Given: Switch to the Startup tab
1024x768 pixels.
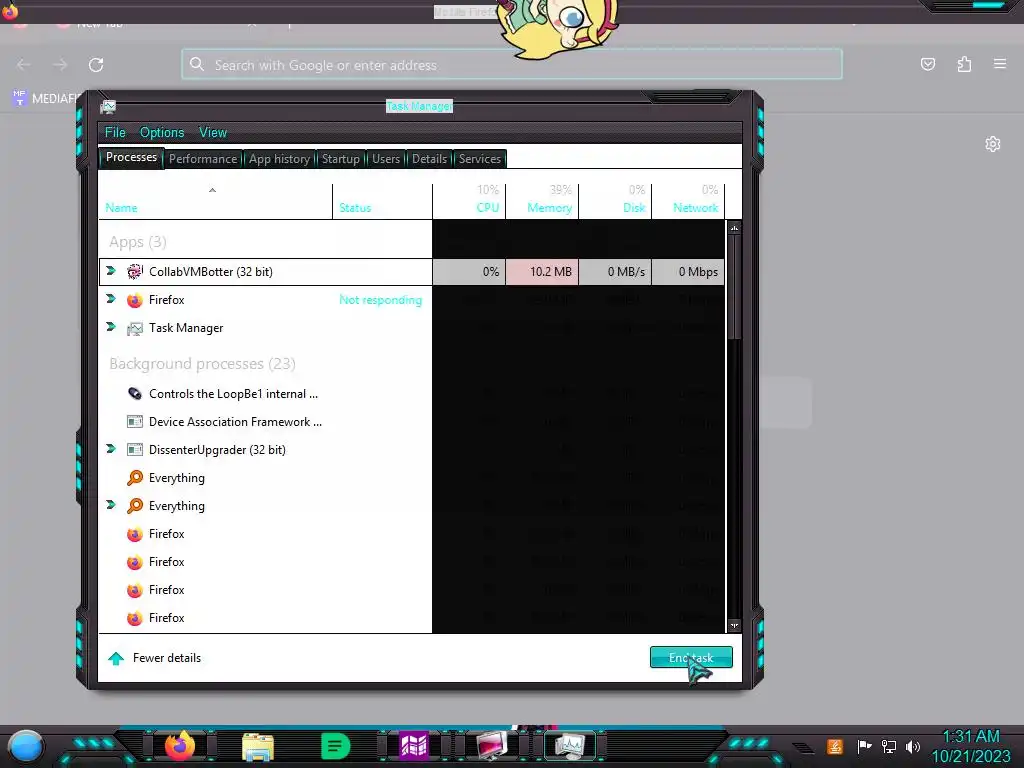Looking at the screenshot, I should [340, 159].
